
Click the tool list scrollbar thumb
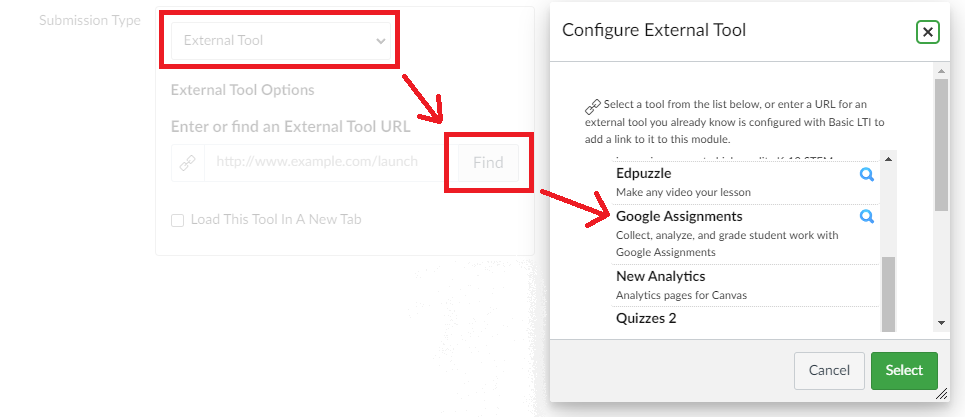tap(888, 290)
